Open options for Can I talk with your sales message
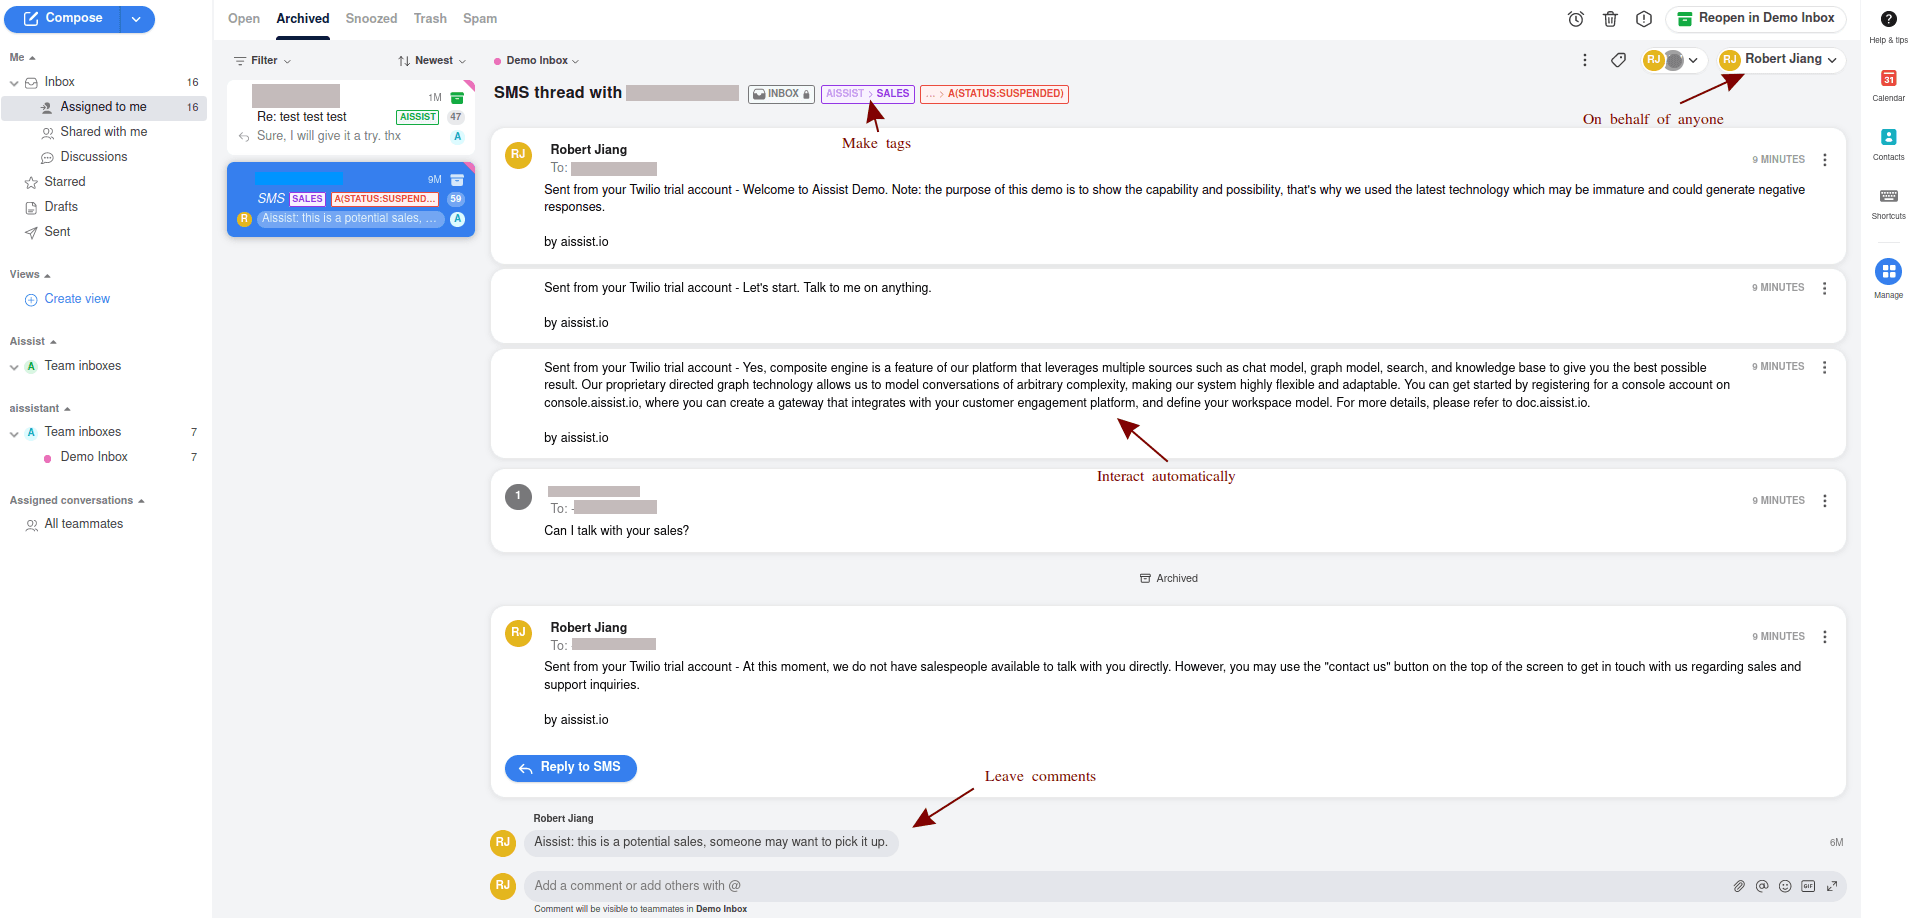 pos(1825,501)
